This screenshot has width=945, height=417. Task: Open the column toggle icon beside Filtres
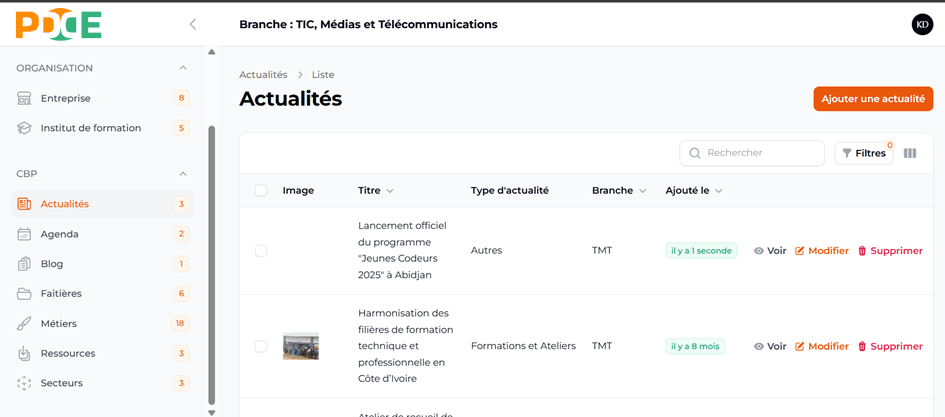(909, 153)
